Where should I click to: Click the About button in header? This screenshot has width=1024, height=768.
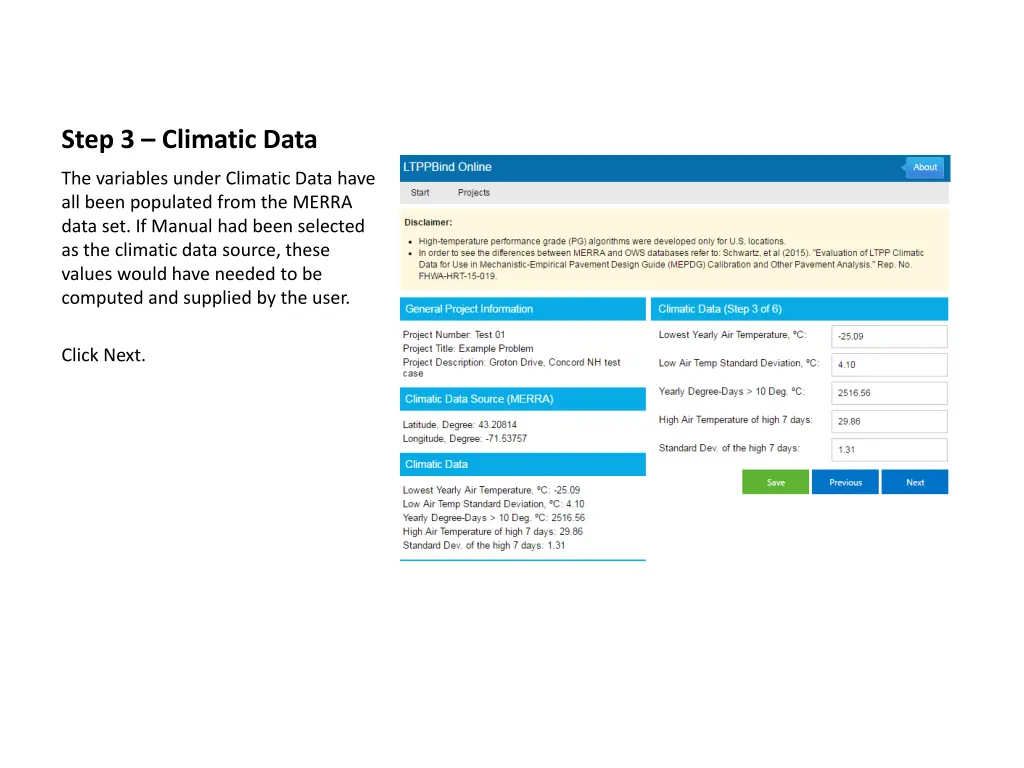coord(924,167)
